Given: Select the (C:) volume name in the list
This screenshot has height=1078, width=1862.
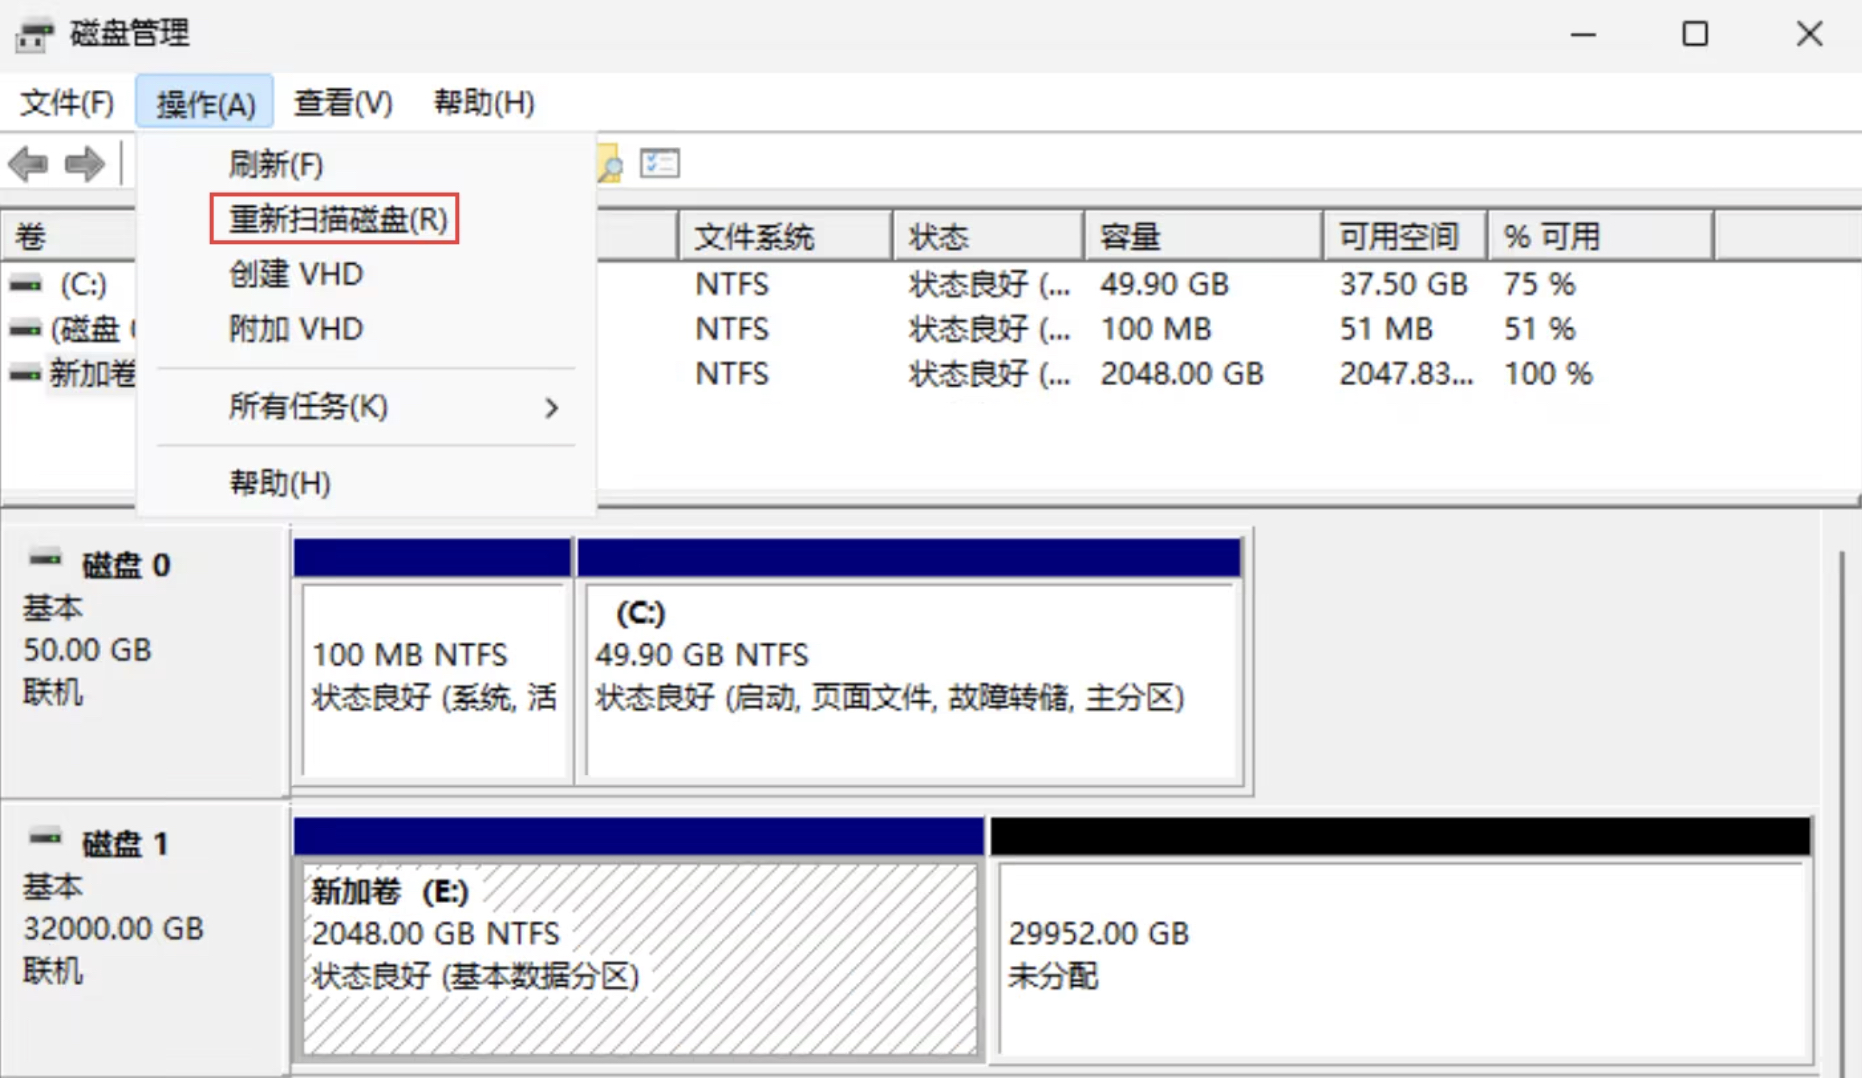Looking at the screenshot, I should point(83,285).
